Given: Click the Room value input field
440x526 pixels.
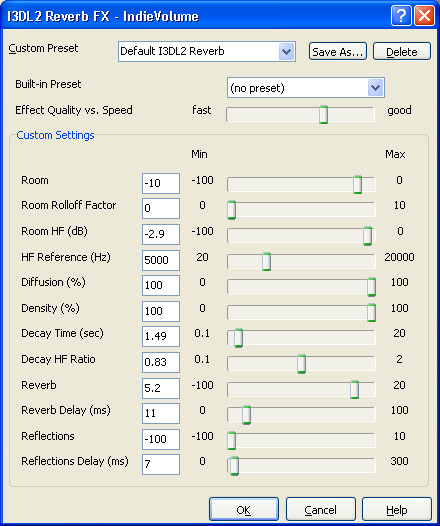Looking at the screenshot, I should click(161, 183).
